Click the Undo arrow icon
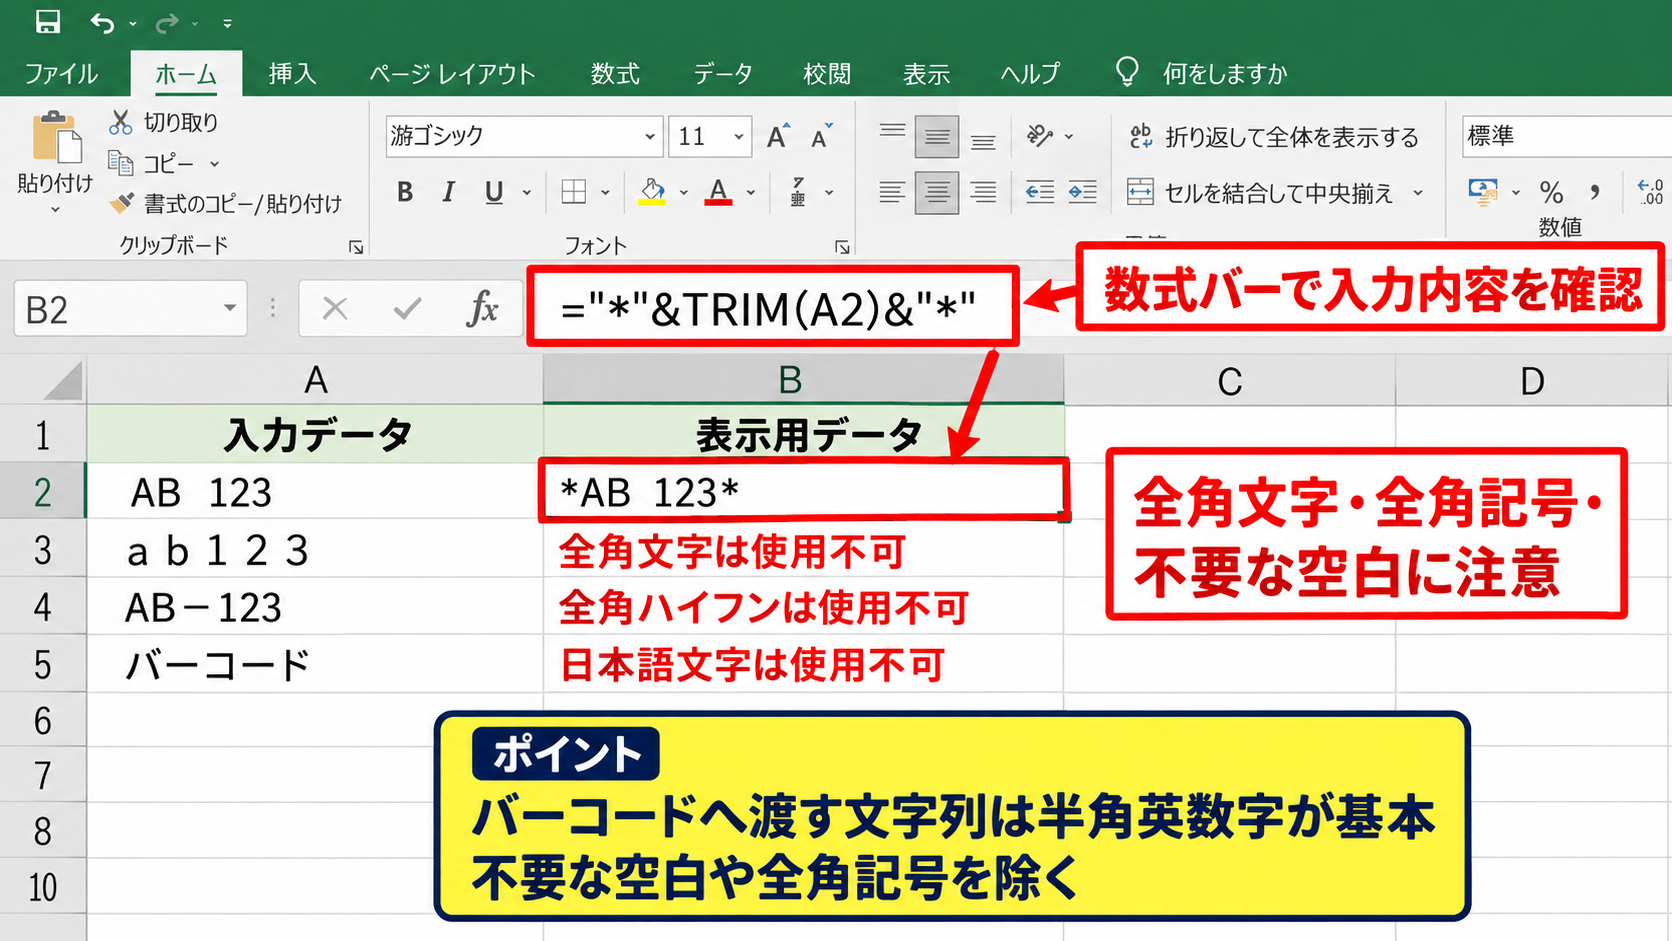 pyautogui.click(x=102, y=22)
